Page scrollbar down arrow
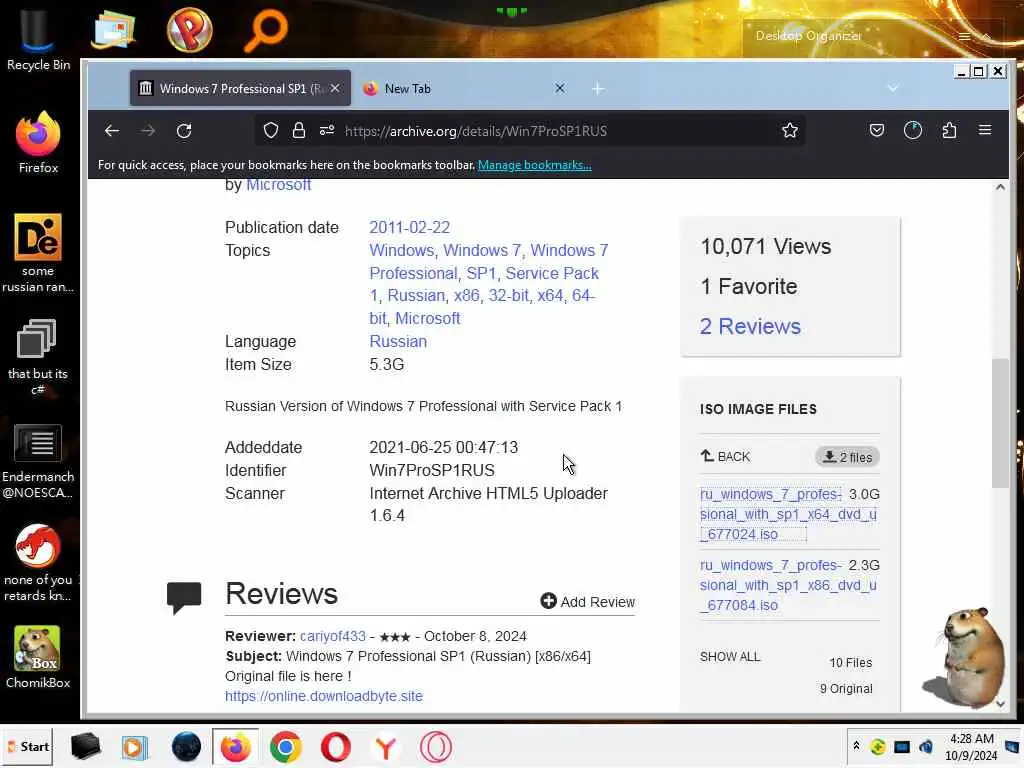 point(1000,703)
